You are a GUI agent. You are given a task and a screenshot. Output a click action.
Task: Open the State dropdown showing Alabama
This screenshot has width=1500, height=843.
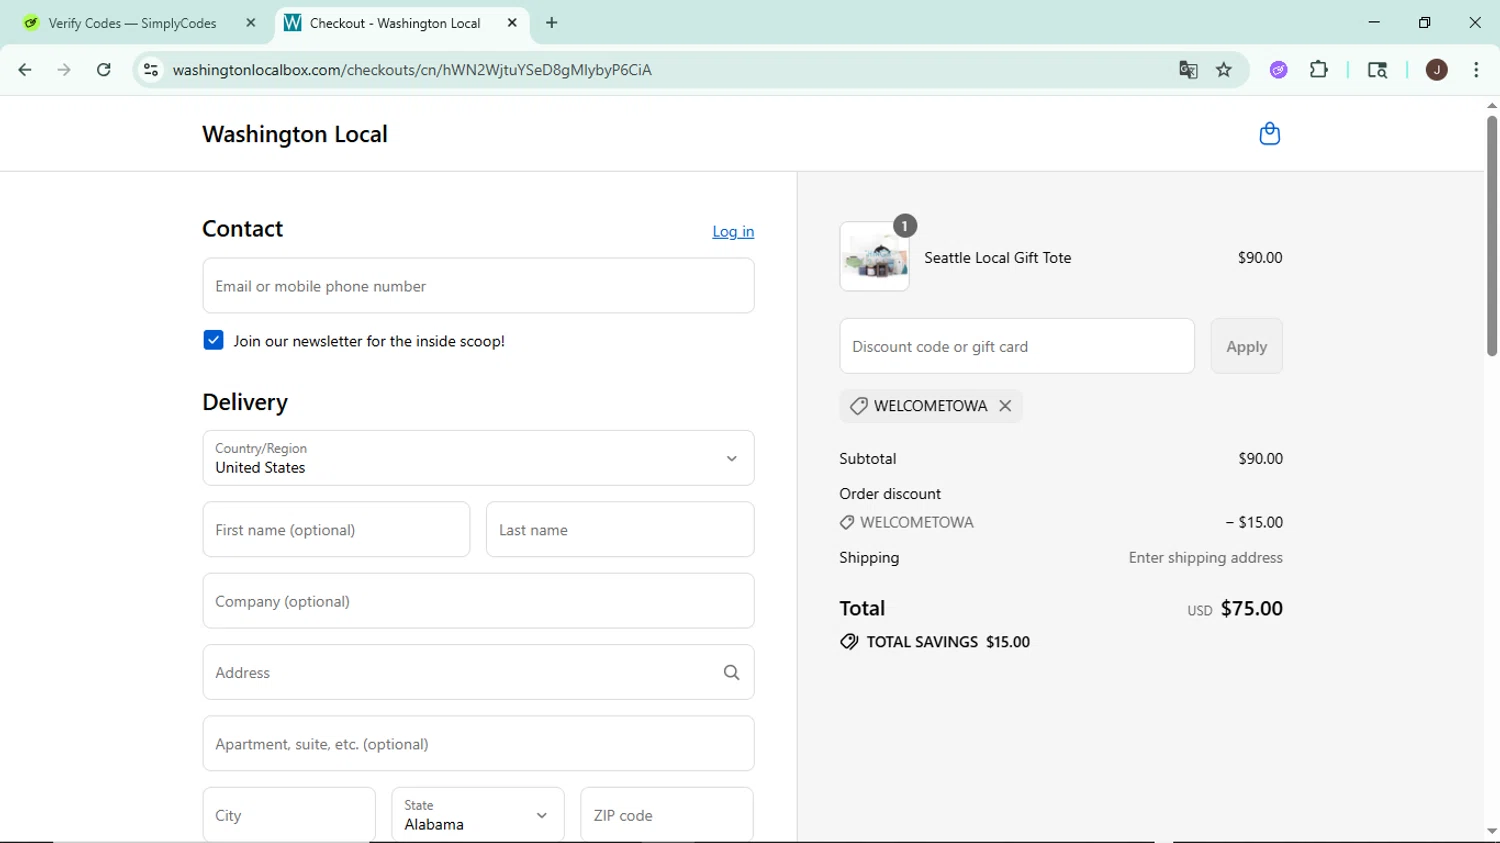coord(478,815)
